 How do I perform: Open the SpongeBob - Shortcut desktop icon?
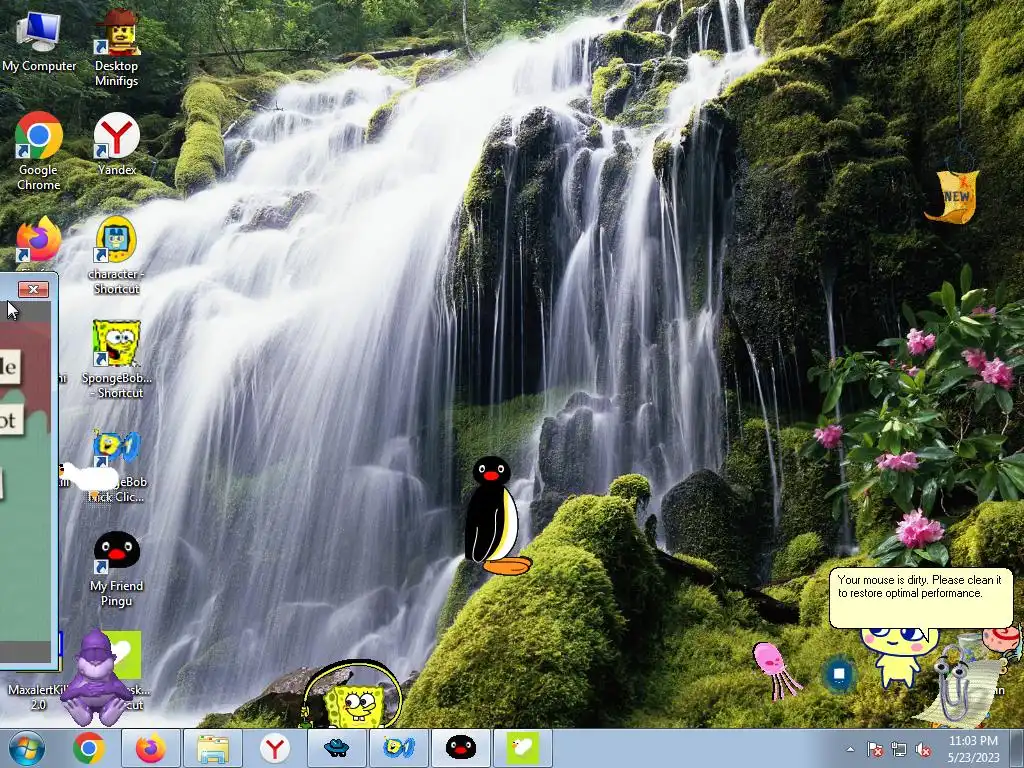pyautogui.click(x=116, y=359)
